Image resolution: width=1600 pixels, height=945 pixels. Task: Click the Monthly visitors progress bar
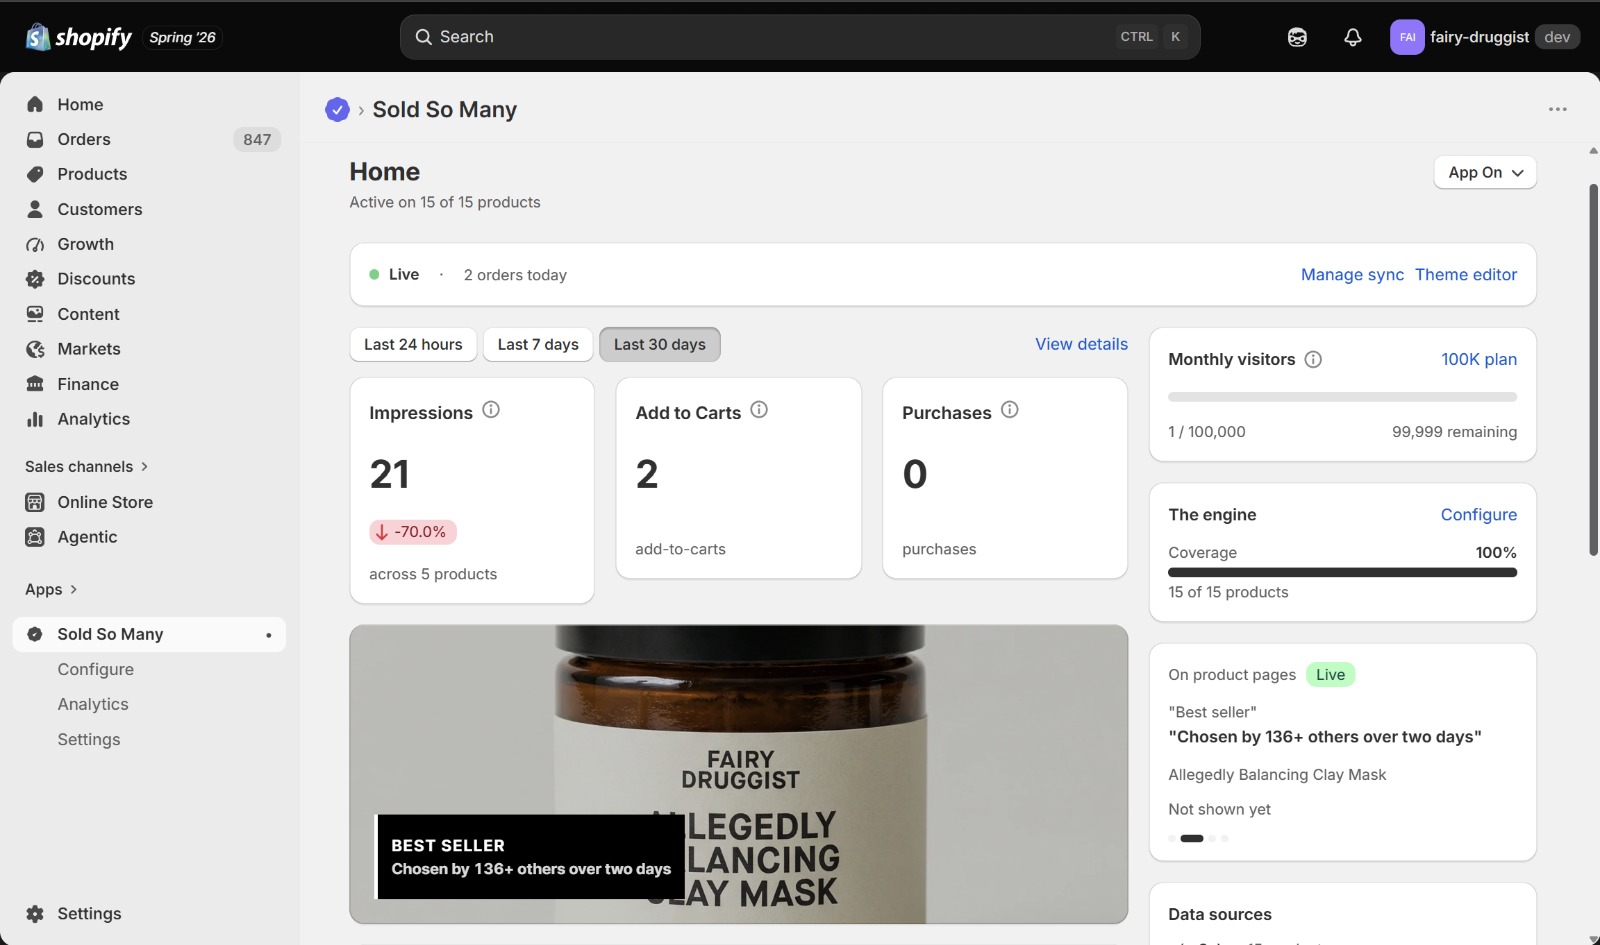point(1342,397)
